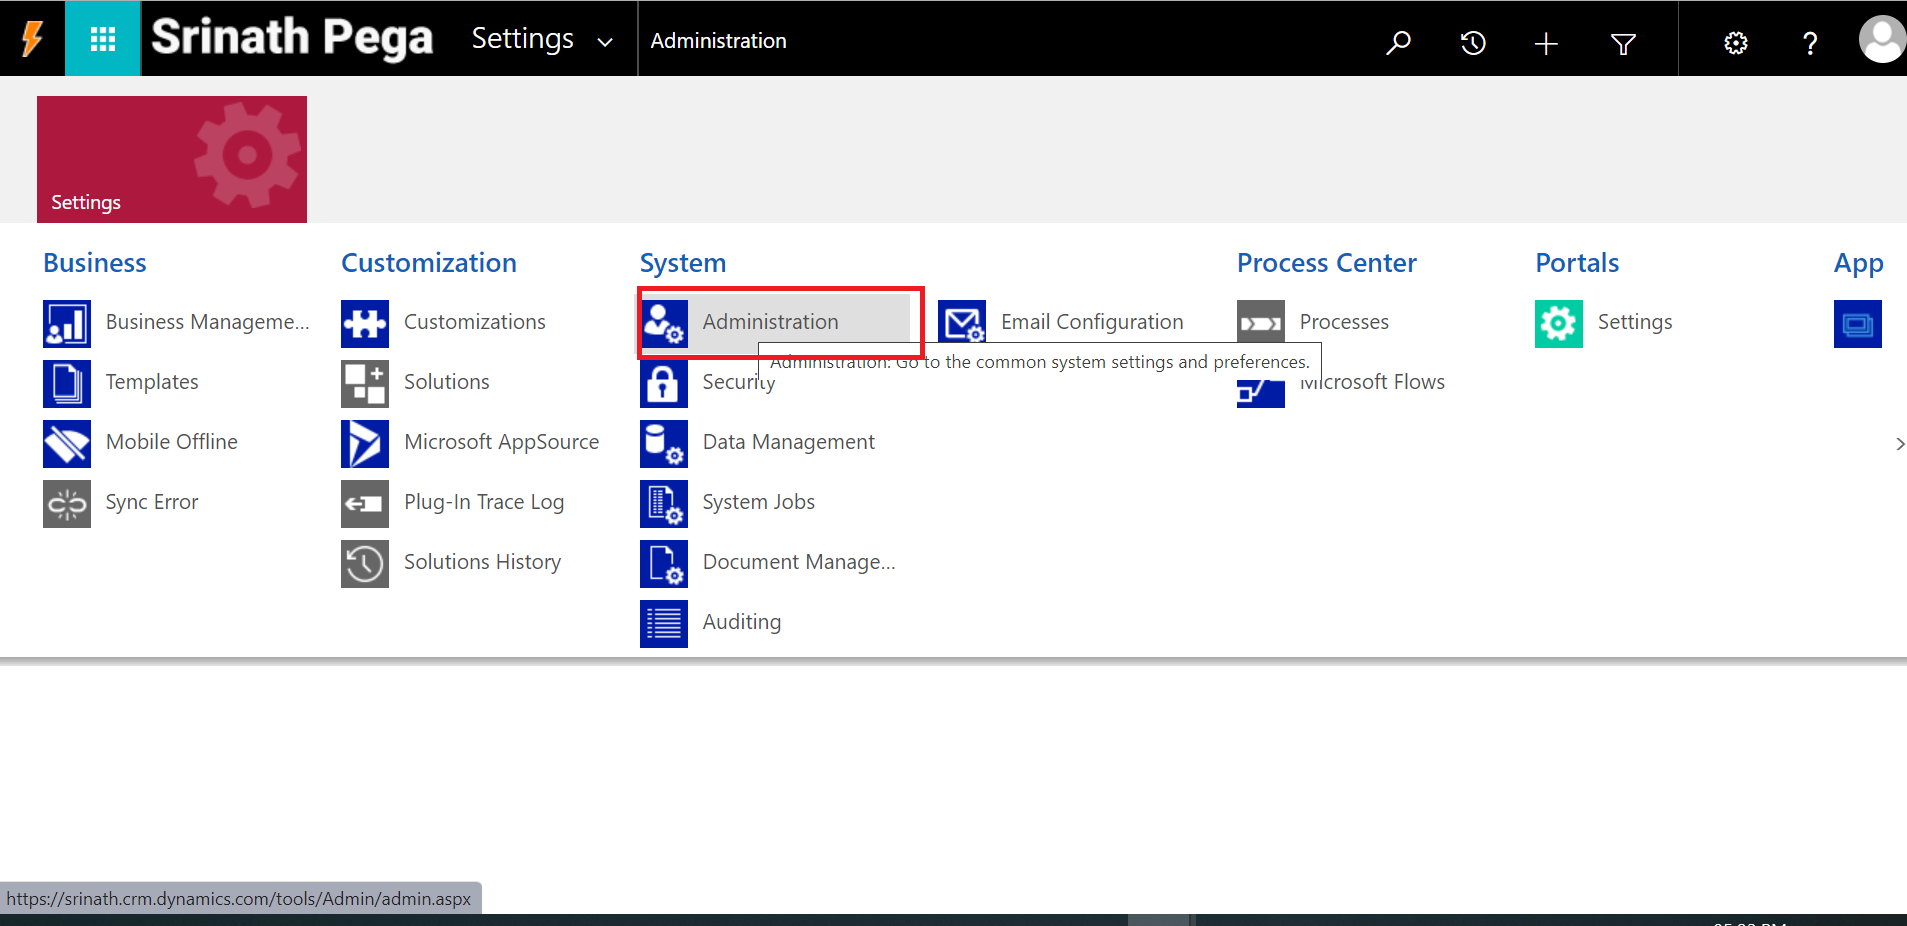Open recently viewed items history icon

(1472, 42)
